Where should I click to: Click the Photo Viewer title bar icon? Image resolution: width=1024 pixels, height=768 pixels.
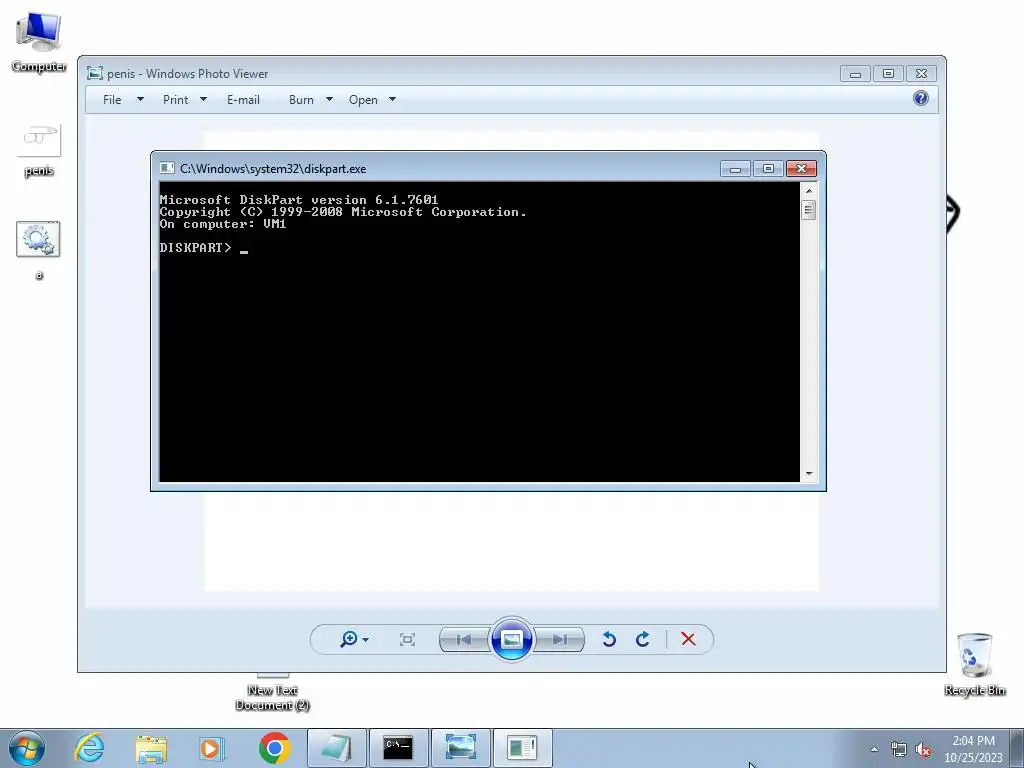coord(95,74)
